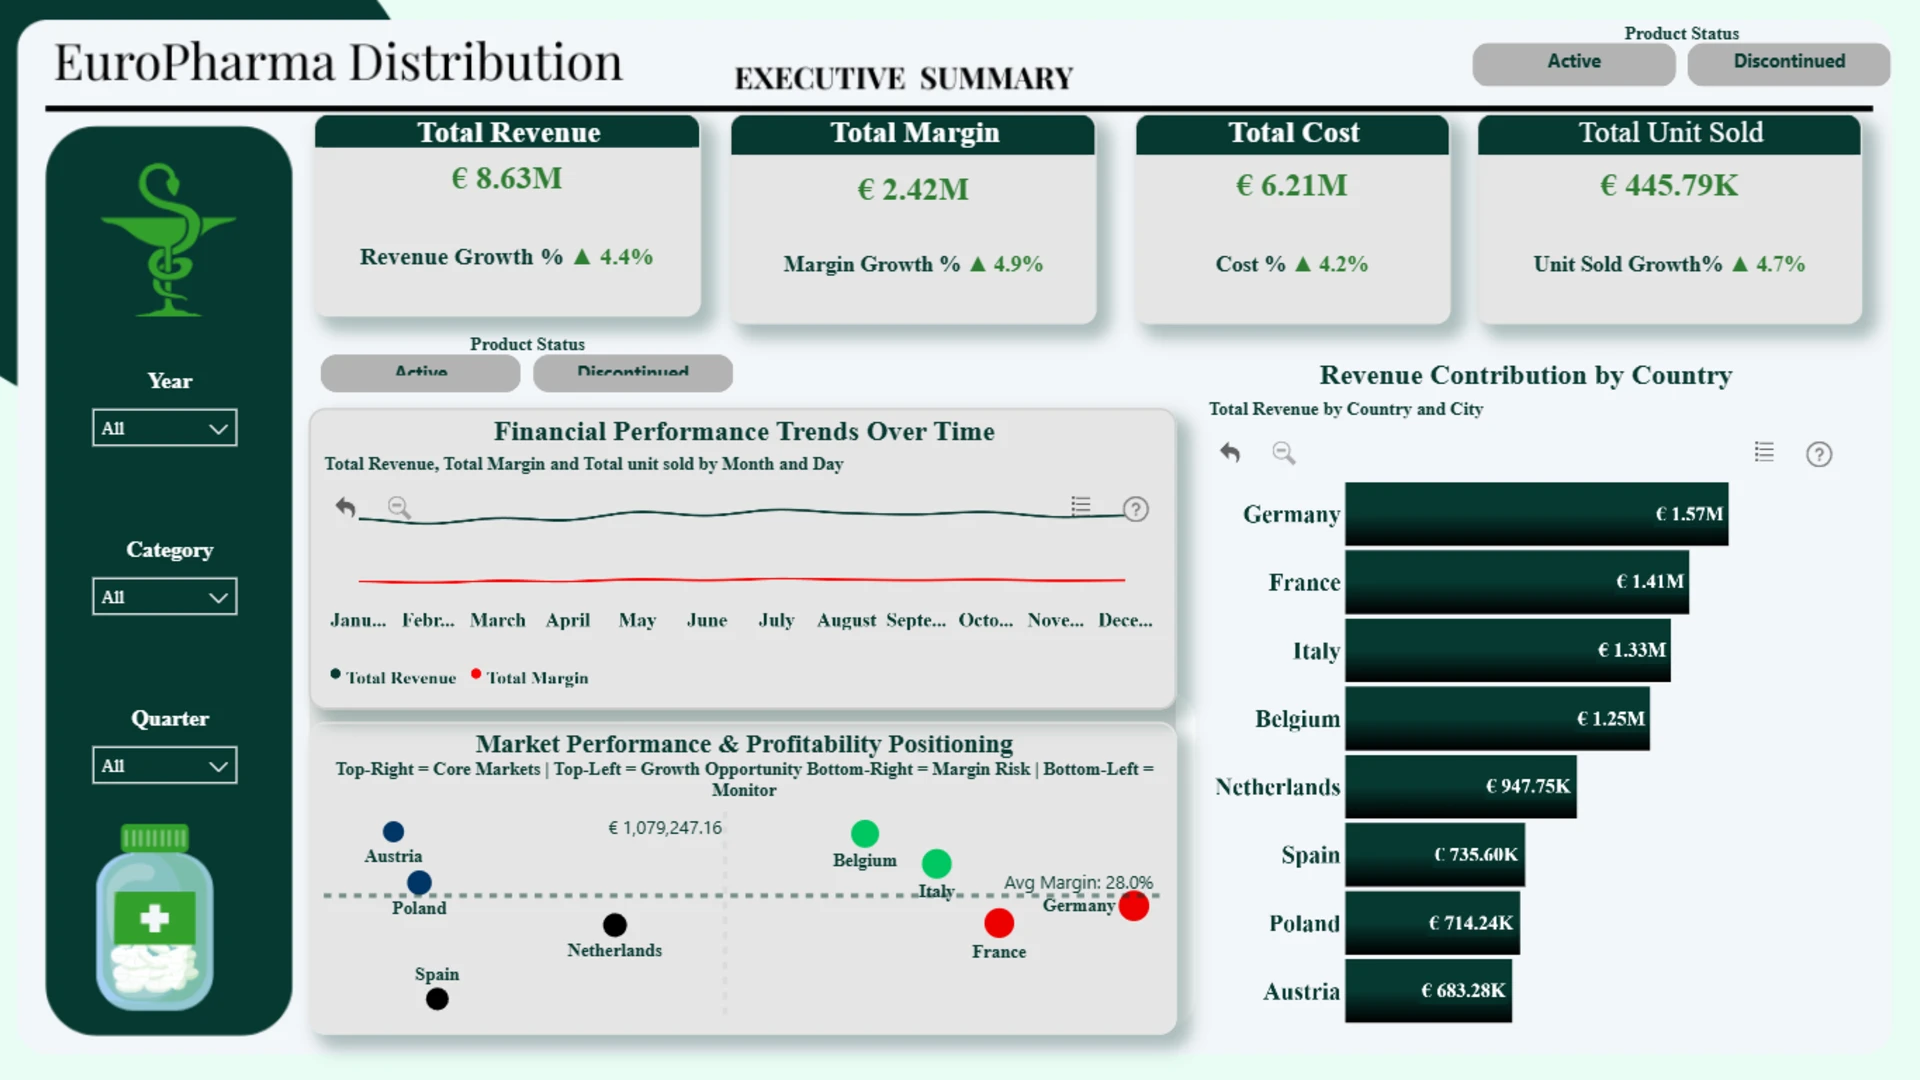The width and height of the screenshot is (1920, 1080).
Task: Toggle the Active slicer above the trends chart
Action: click(420, 373)
